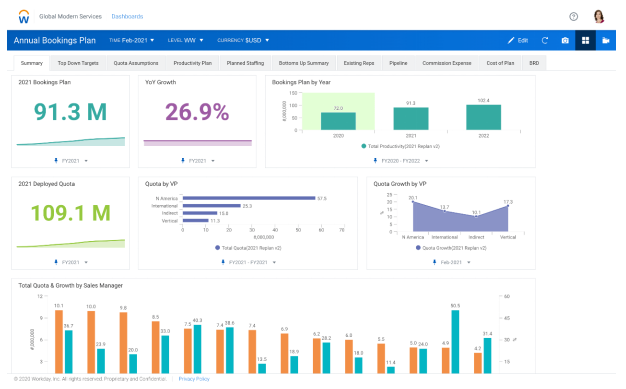This screenshot has width=626, height=389.
Task: Click the Quota Growth point labeled 20.1
Action: pos(413,202)
